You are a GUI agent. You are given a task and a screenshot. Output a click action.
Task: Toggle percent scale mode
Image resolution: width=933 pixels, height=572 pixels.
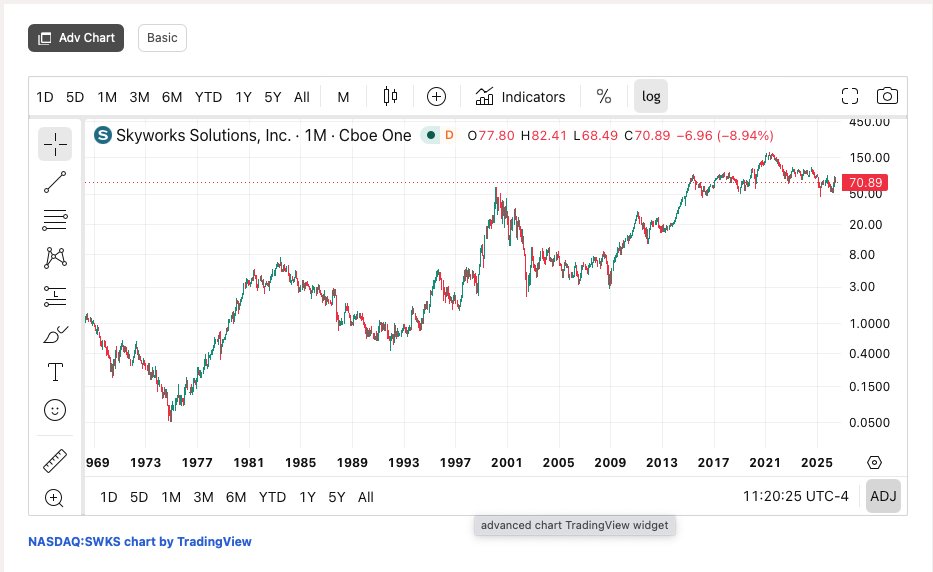604,96
